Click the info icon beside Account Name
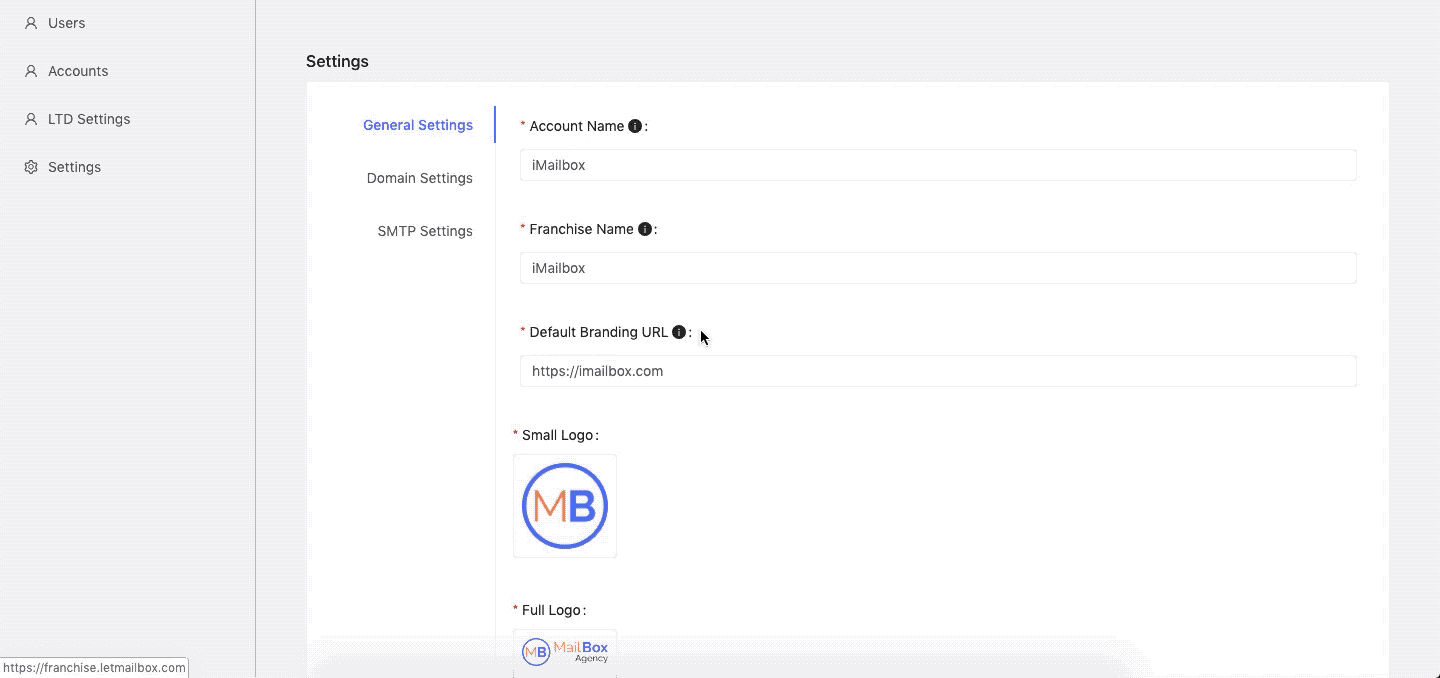Image resolution: width=1440 pixels, height=678 pixels. pyautogui.click(x=635, y=126)
